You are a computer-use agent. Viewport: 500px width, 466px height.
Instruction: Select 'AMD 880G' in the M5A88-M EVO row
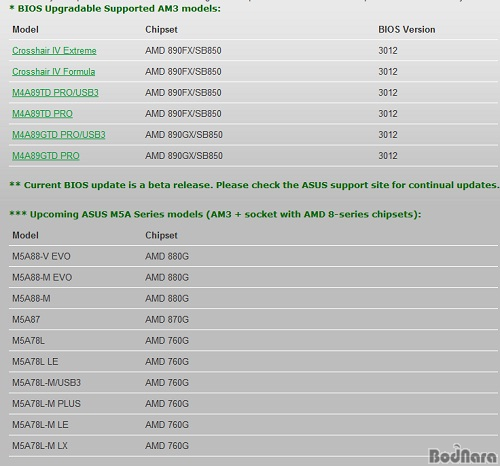[167, 277]
